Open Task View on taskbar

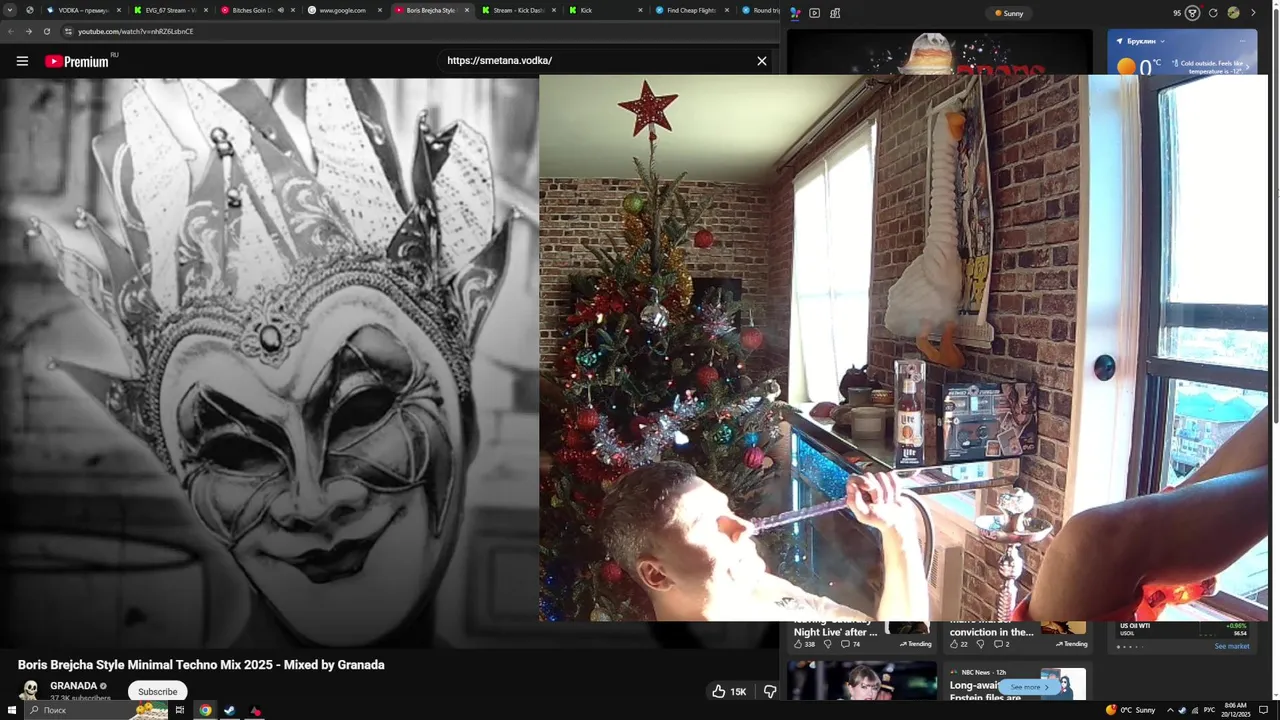coord(180,710)
